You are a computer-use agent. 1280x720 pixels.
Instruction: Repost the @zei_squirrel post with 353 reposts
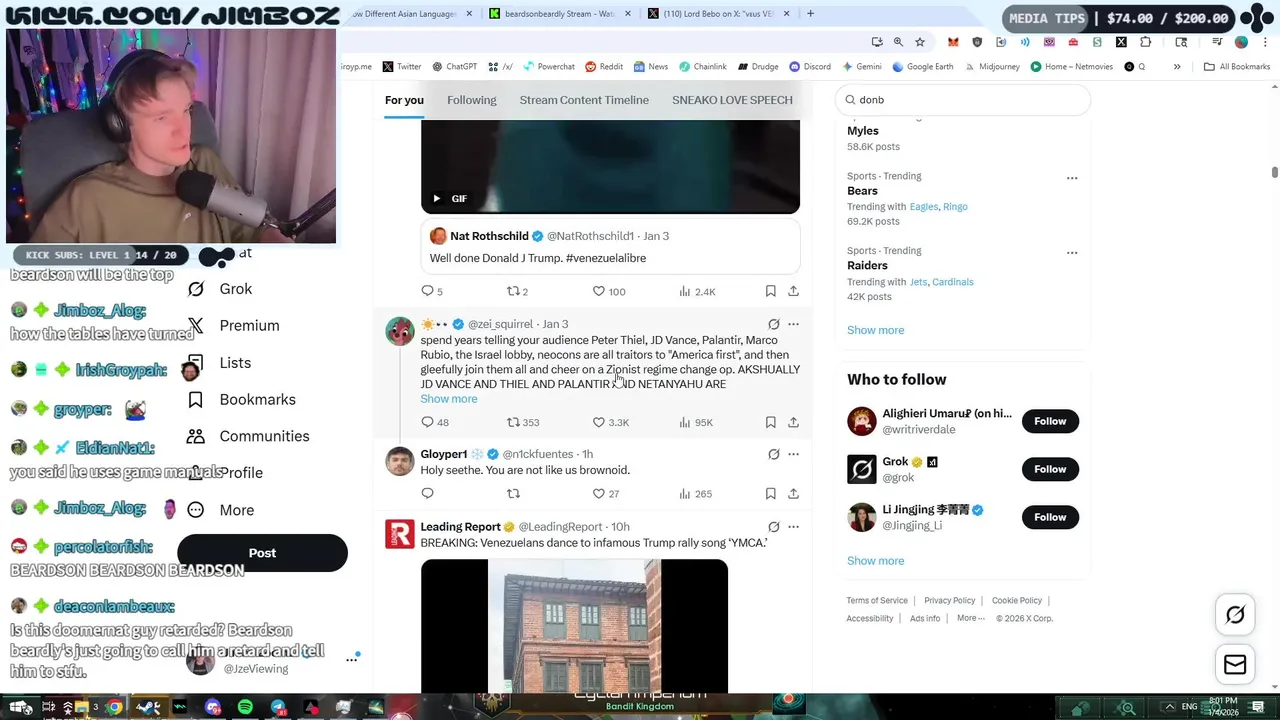[x=522, y=422]
